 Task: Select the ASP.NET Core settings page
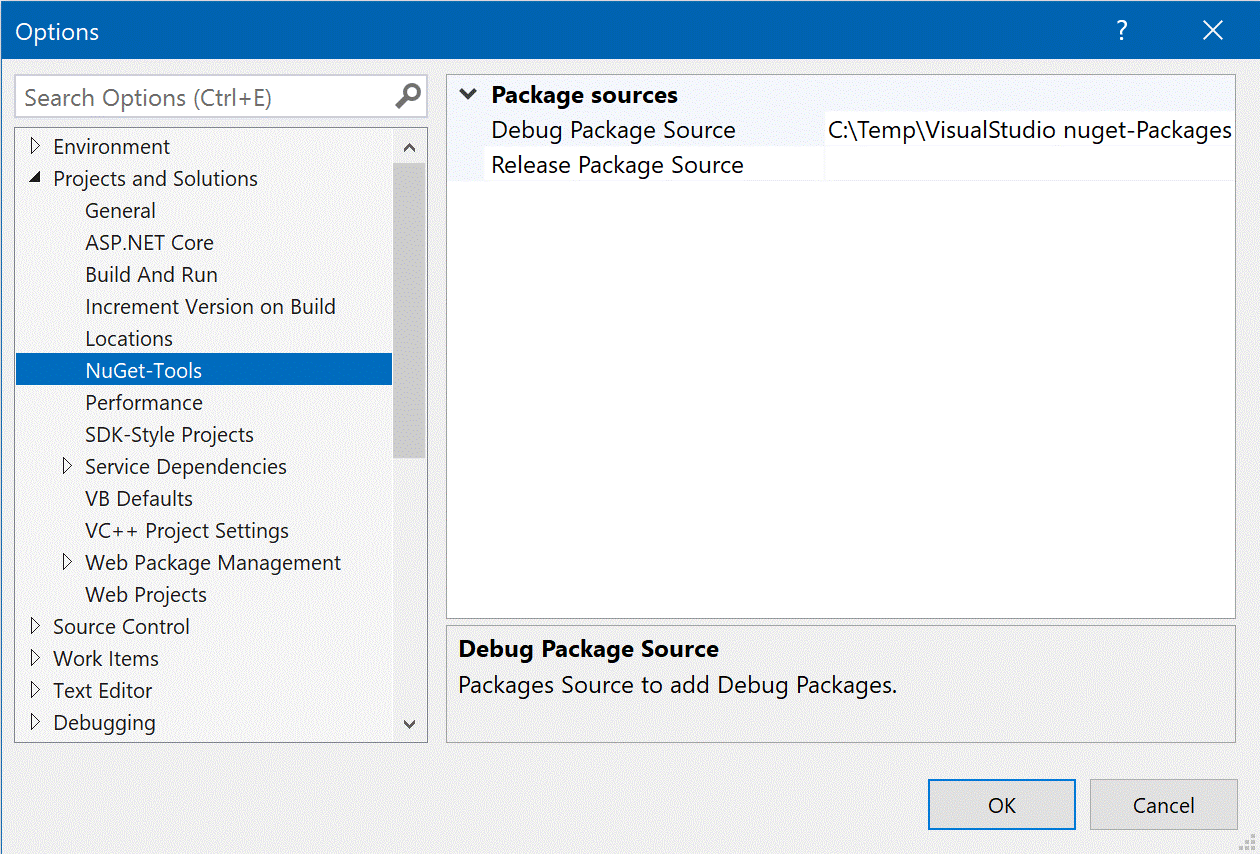coord(149,242)
